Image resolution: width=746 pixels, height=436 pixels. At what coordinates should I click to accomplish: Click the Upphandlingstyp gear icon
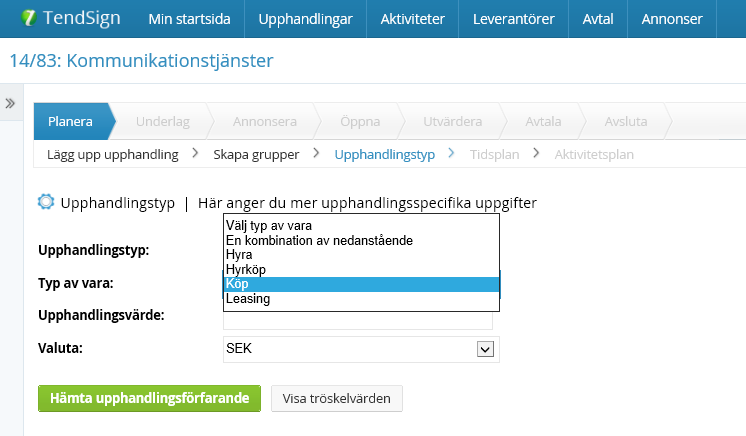tap(46, 202)
